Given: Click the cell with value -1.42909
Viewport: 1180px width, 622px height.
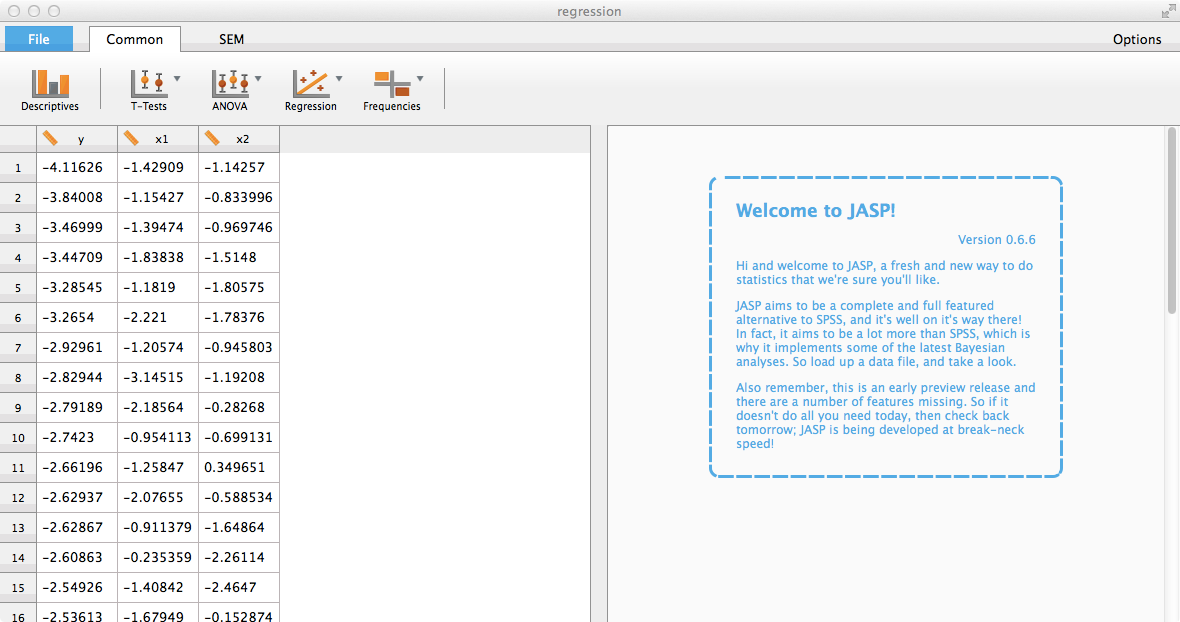Looking at the screenshot, I should (158, 168).
